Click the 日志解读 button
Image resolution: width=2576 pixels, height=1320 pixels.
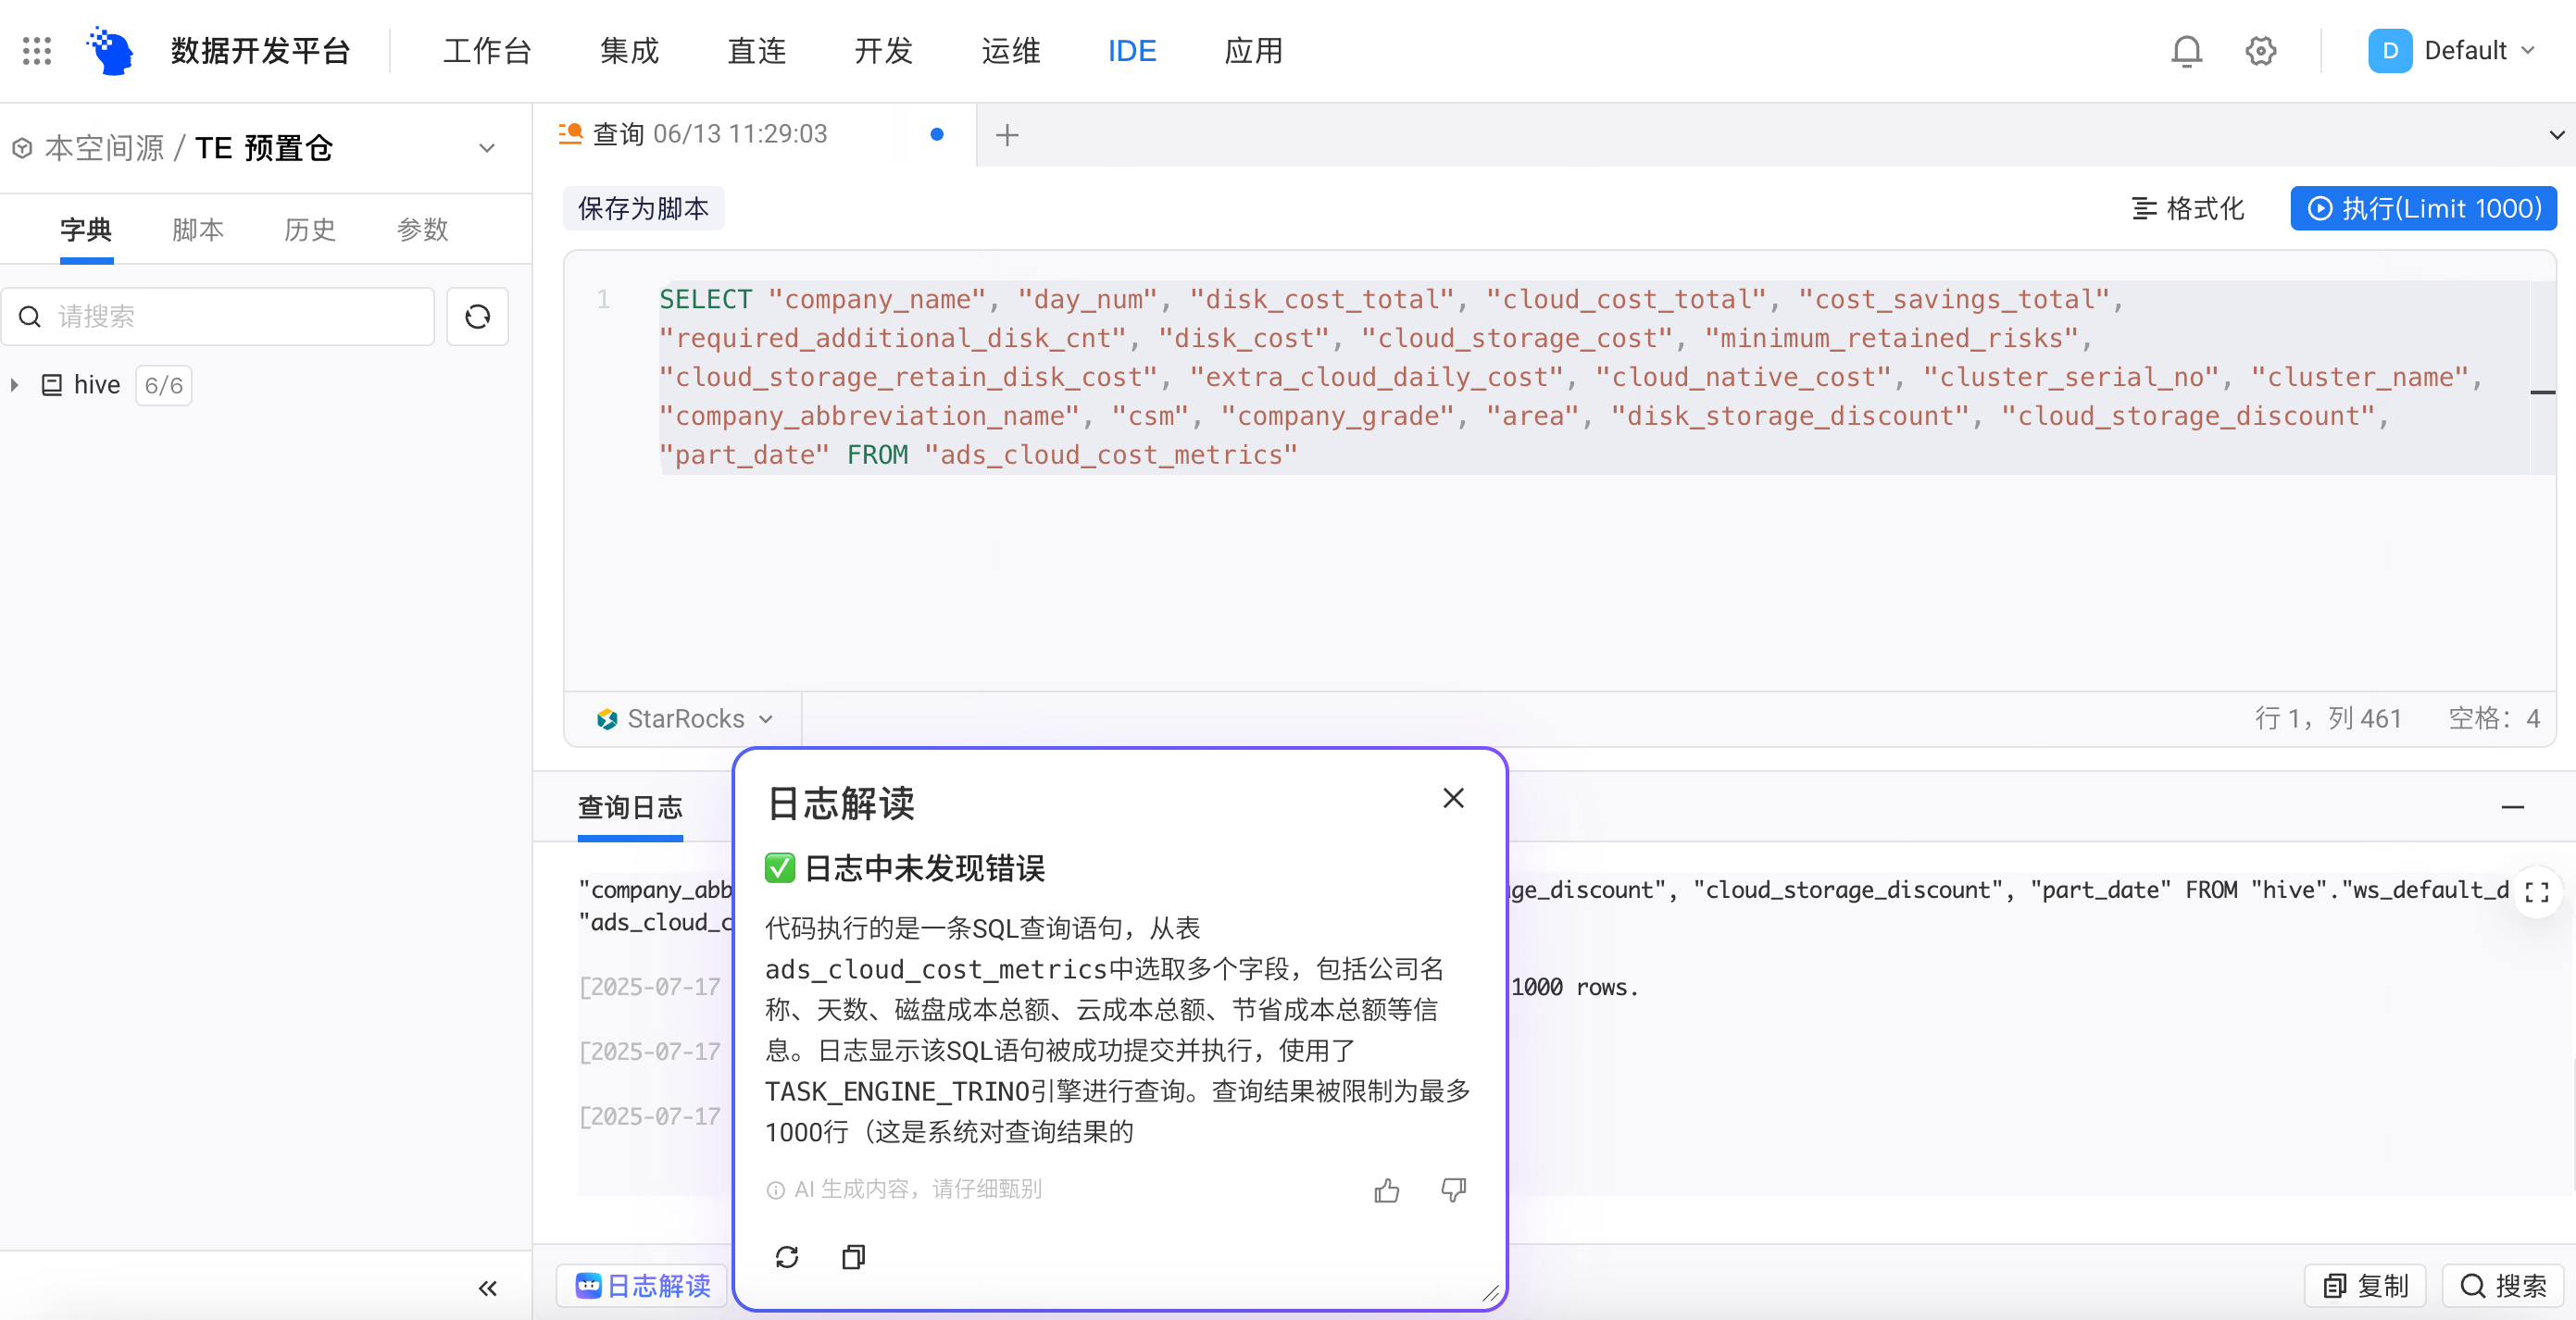643,1286
